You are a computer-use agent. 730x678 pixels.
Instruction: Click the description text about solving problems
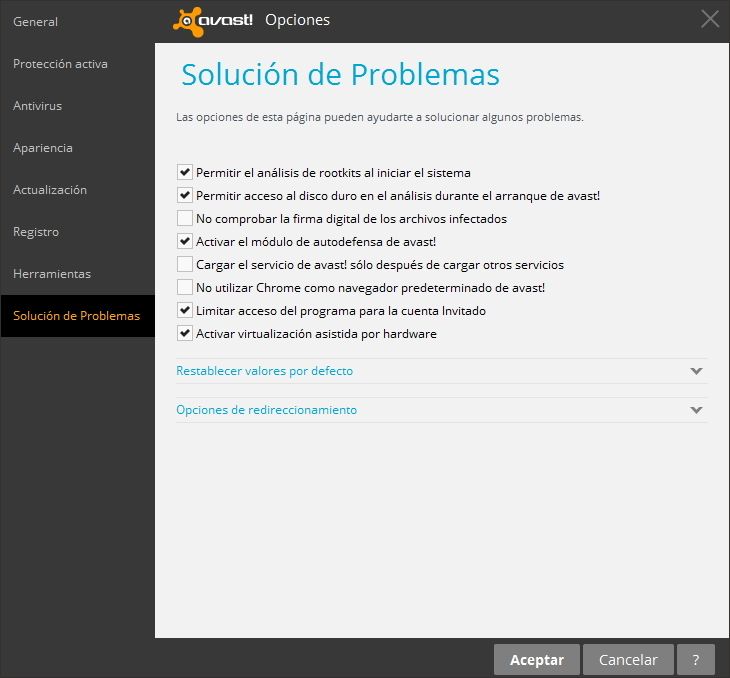tap(379, 117)
